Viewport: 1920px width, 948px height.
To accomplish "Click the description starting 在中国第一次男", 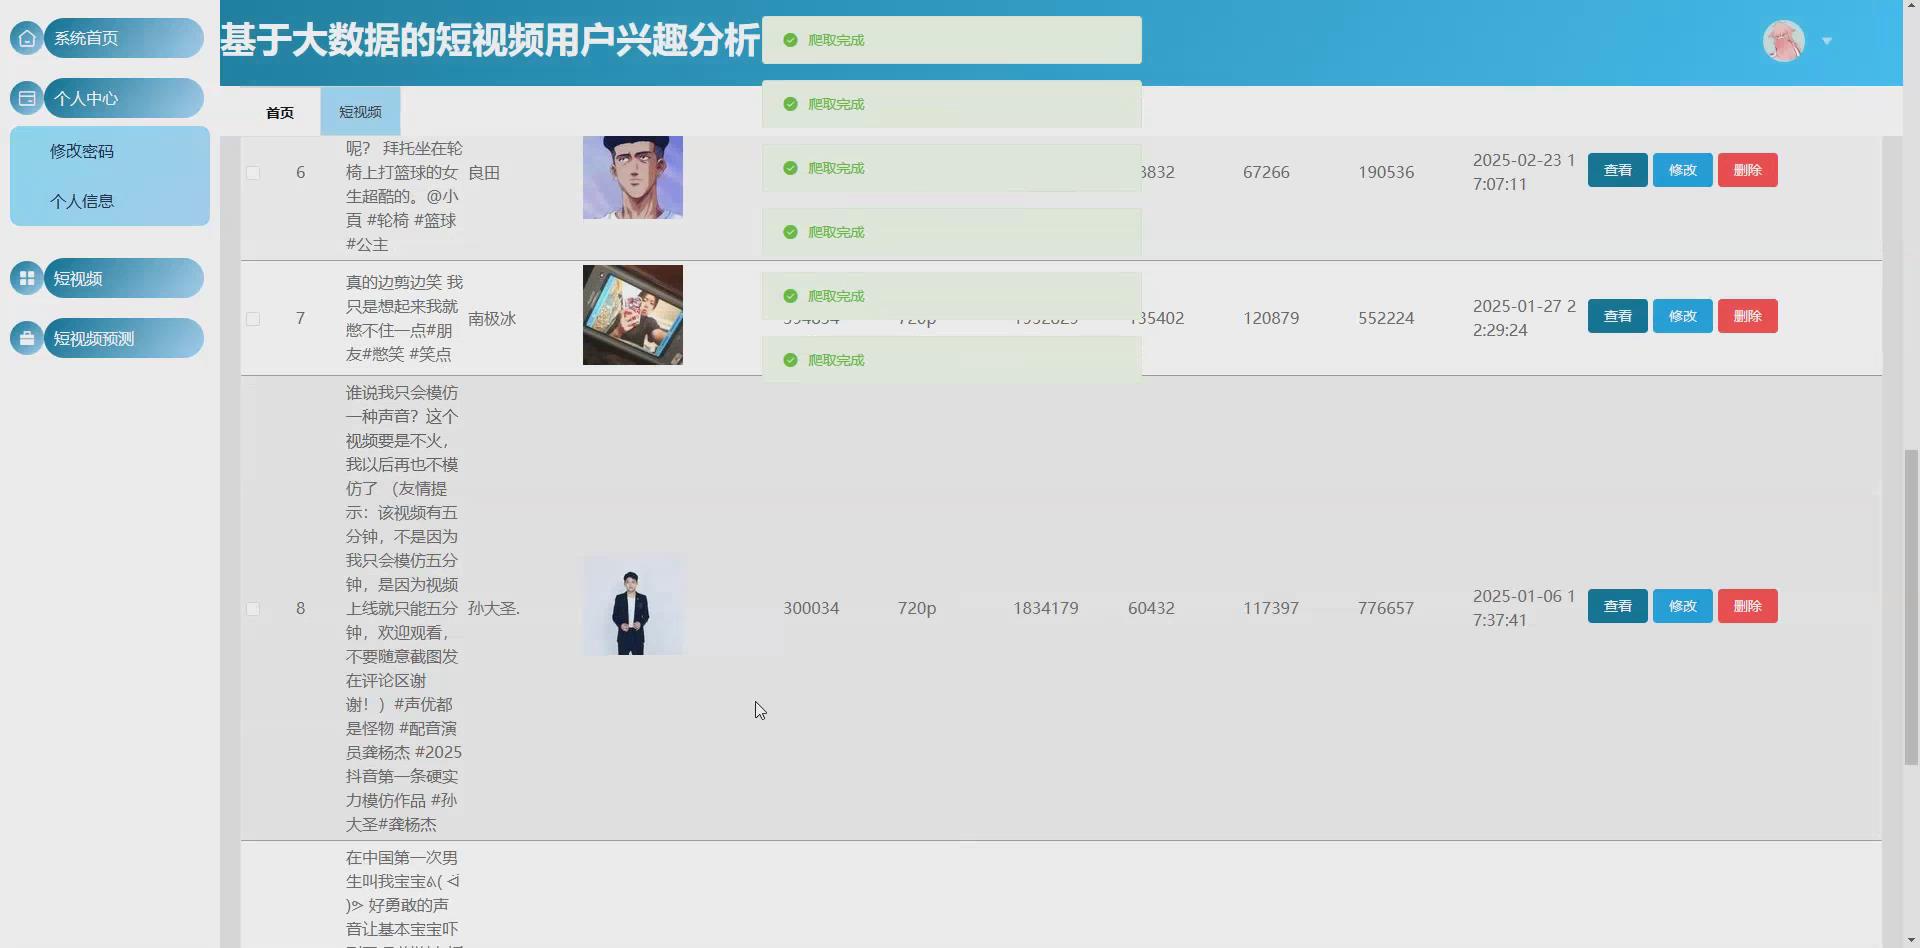I will coord(404,897).
